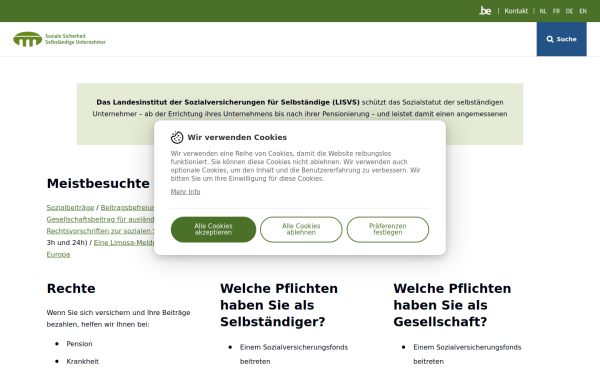Open the Suche search button

tap(561, 39)
